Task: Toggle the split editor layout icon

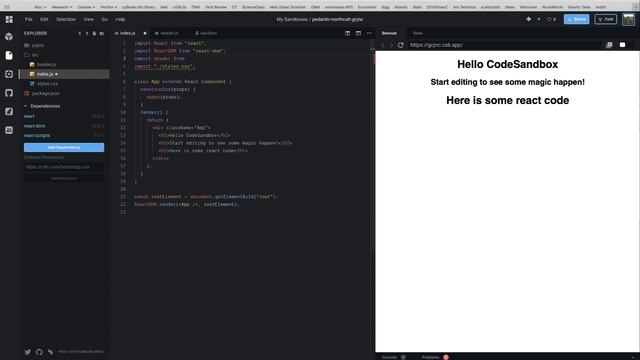Action: coord(347,33)
